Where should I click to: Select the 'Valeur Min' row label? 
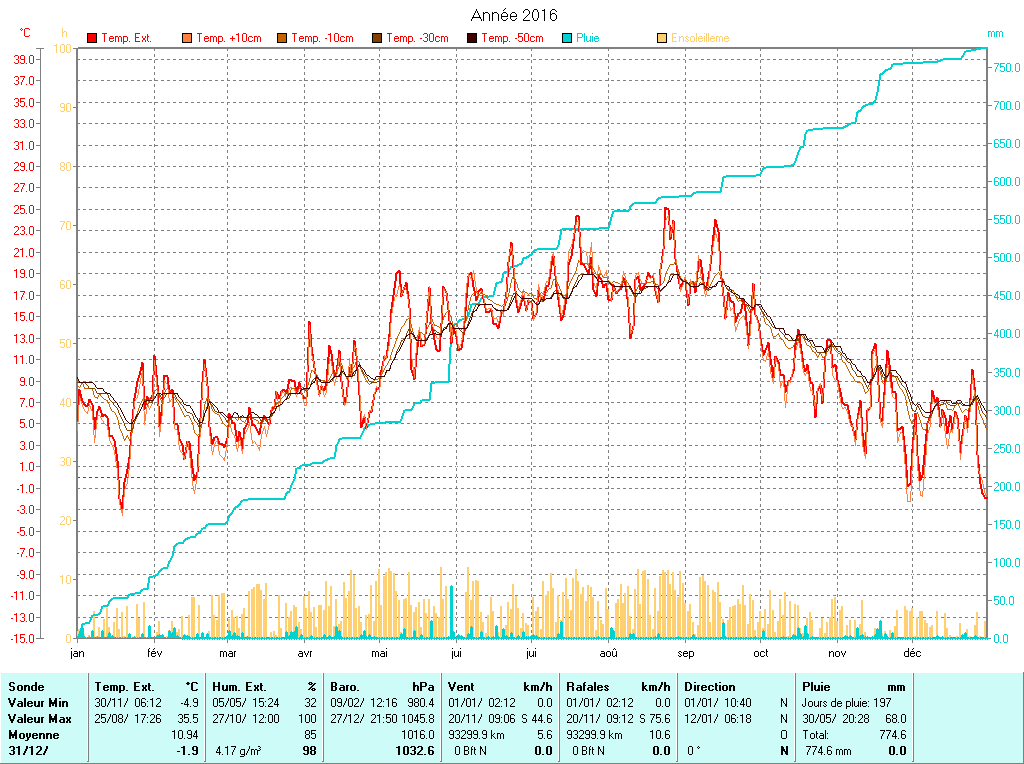tap(35, 703)
